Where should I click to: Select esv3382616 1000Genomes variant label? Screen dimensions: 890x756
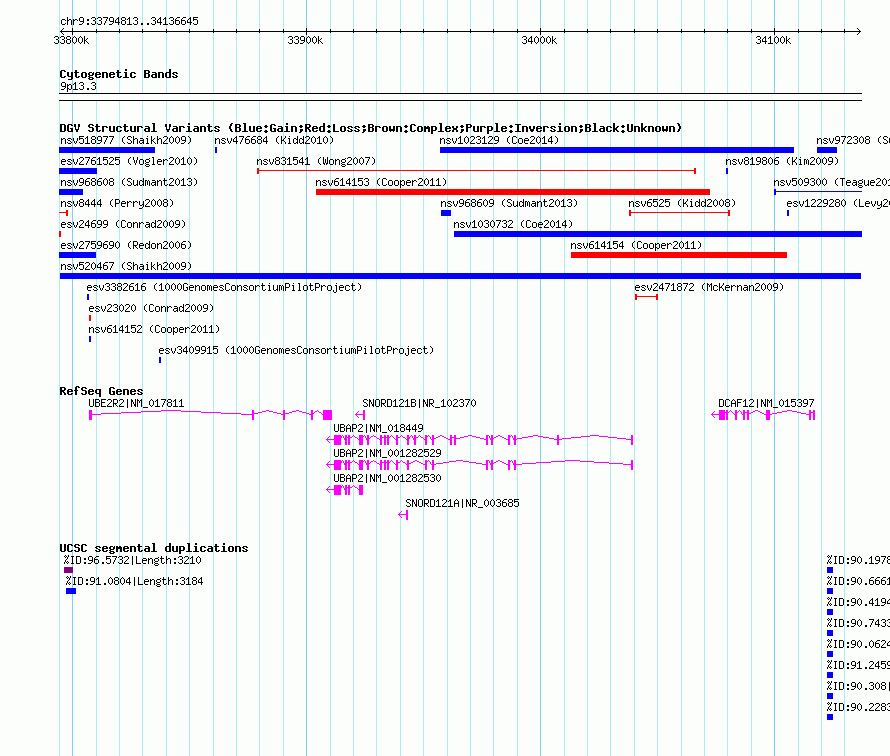(x=224, y=287)
